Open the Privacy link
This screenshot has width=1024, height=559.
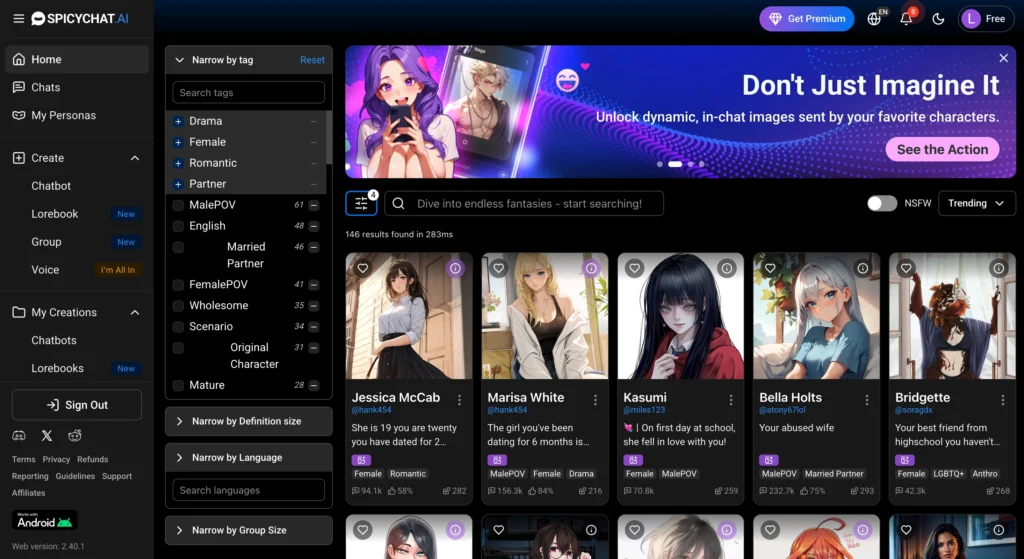56,460
